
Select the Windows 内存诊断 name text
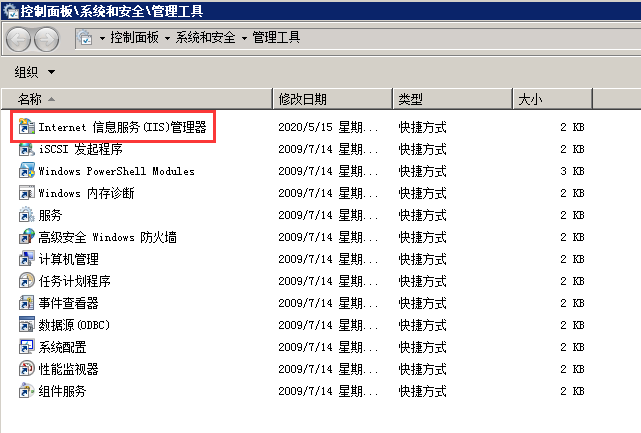[86, 193]
